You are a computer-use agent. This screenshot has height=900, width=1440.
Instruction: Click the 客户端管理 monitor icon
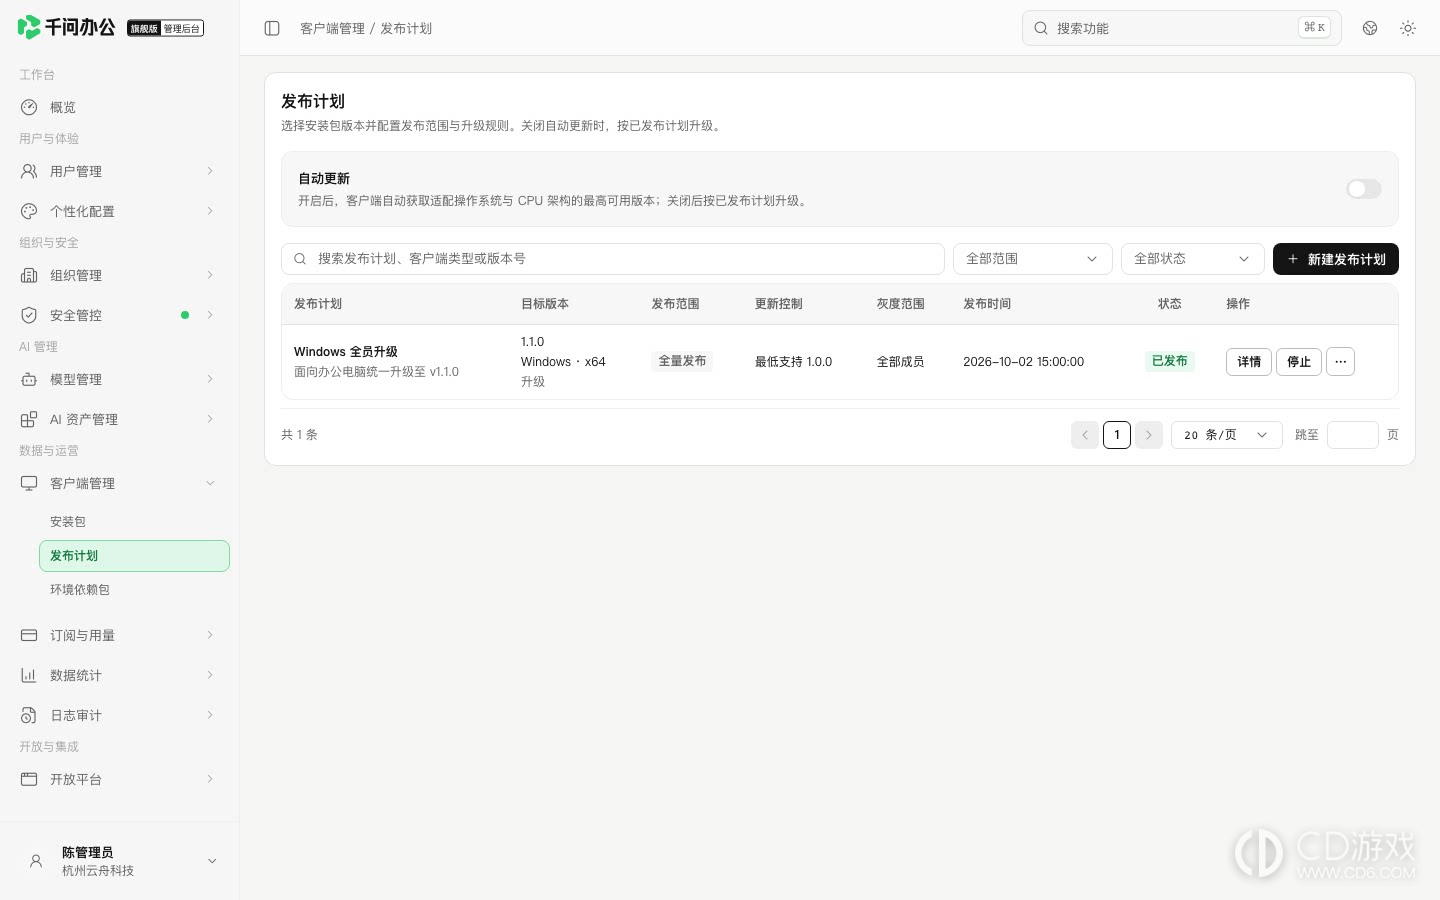[x=29, y=483]
